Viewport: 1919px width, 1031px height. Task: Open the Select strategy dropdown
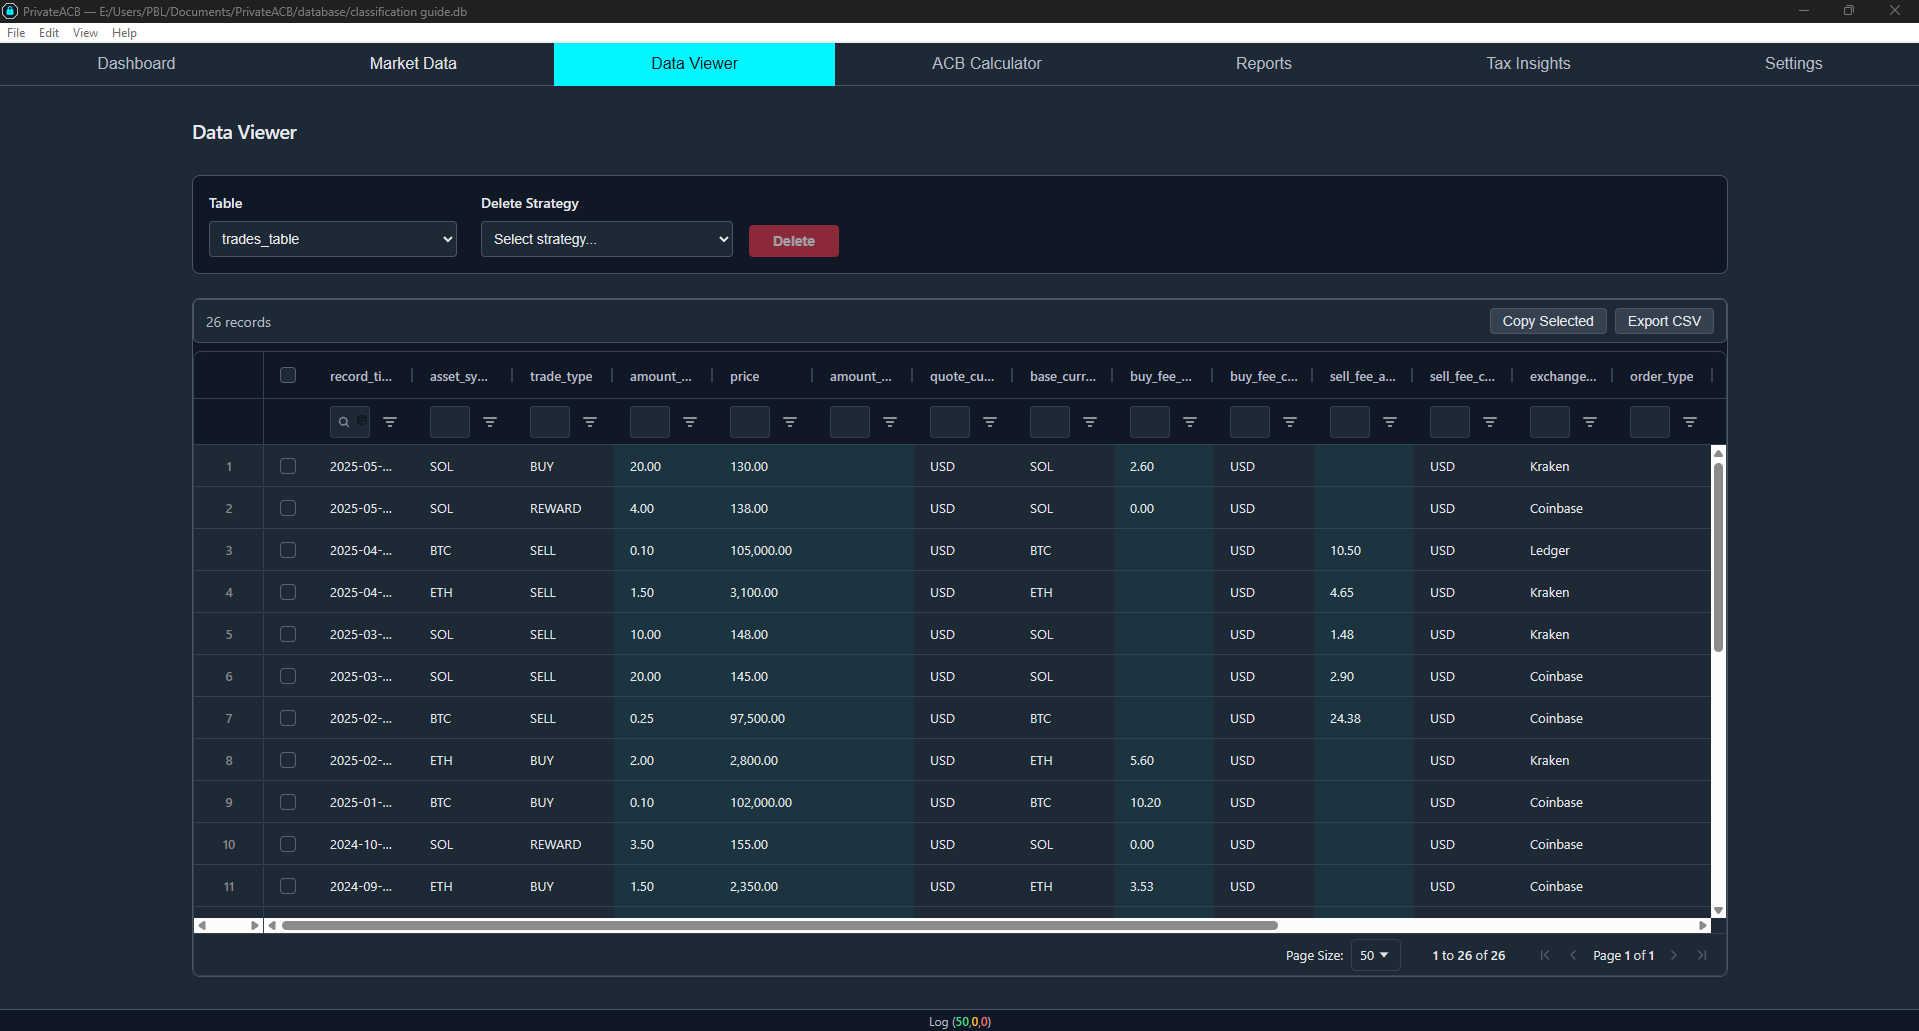(606, 239)
